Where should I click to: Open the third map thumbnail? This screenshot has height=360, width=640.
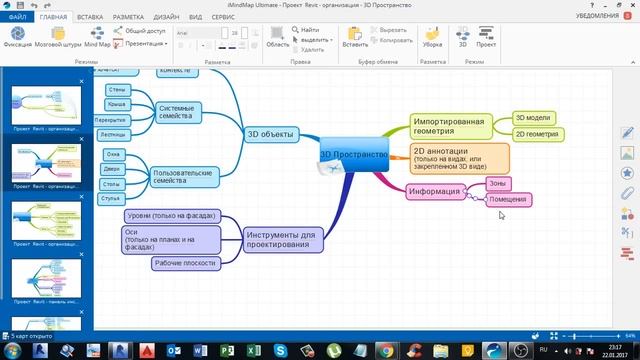pyautogui.click(x=46, y=220)
